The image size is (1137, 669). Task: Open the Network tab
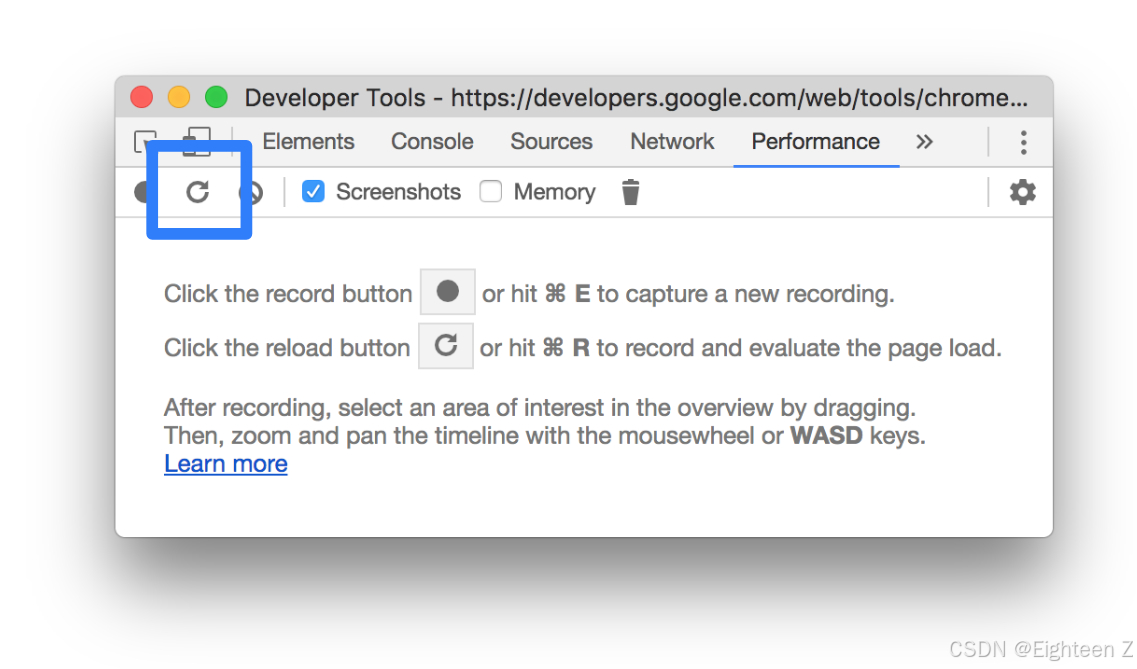point(672,141)
